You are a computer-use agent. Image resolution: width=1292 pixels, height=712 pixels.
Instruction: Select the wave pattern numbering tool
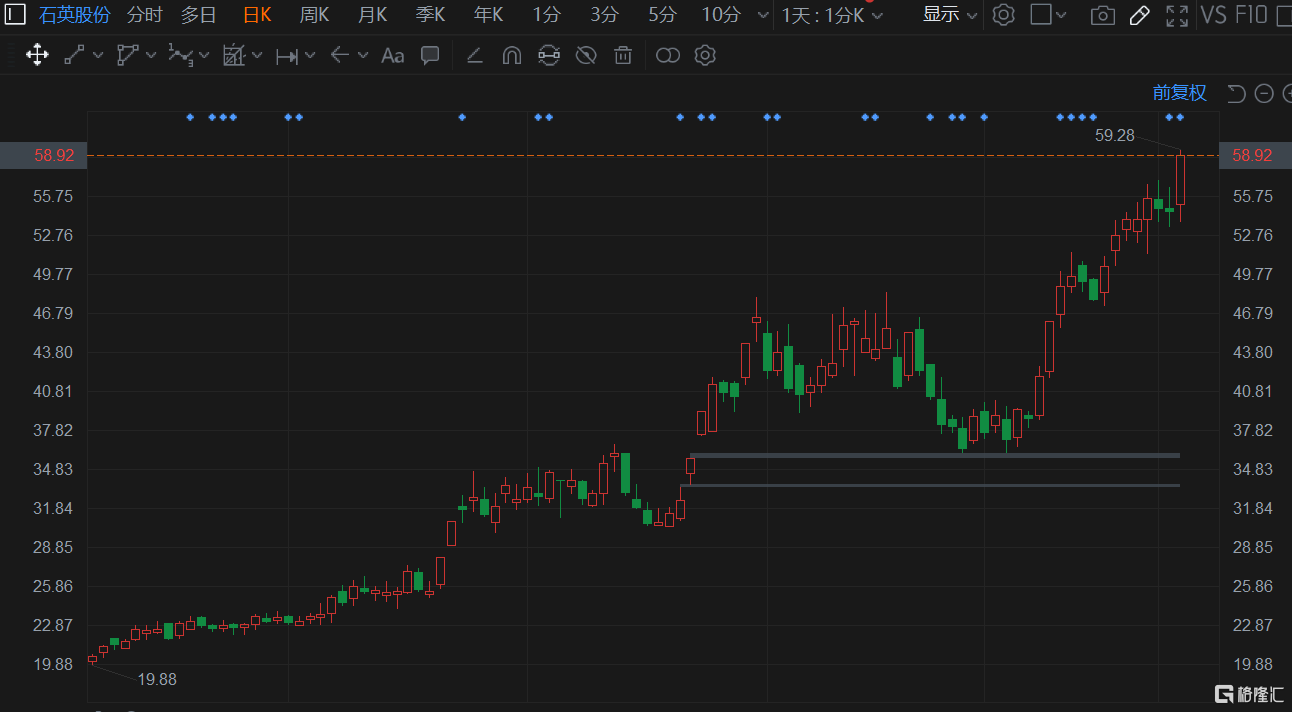pyautogui.click(x=181, y=55)
